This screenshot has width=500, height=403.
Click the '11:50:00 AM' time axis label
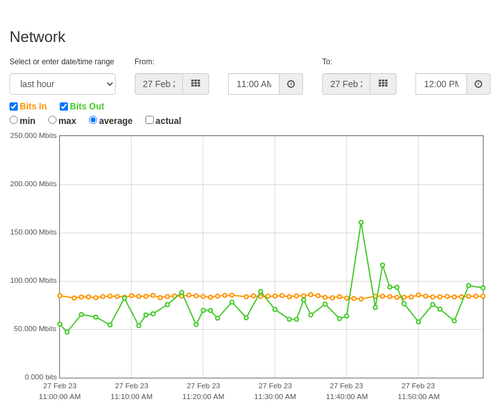pos(419,397)
